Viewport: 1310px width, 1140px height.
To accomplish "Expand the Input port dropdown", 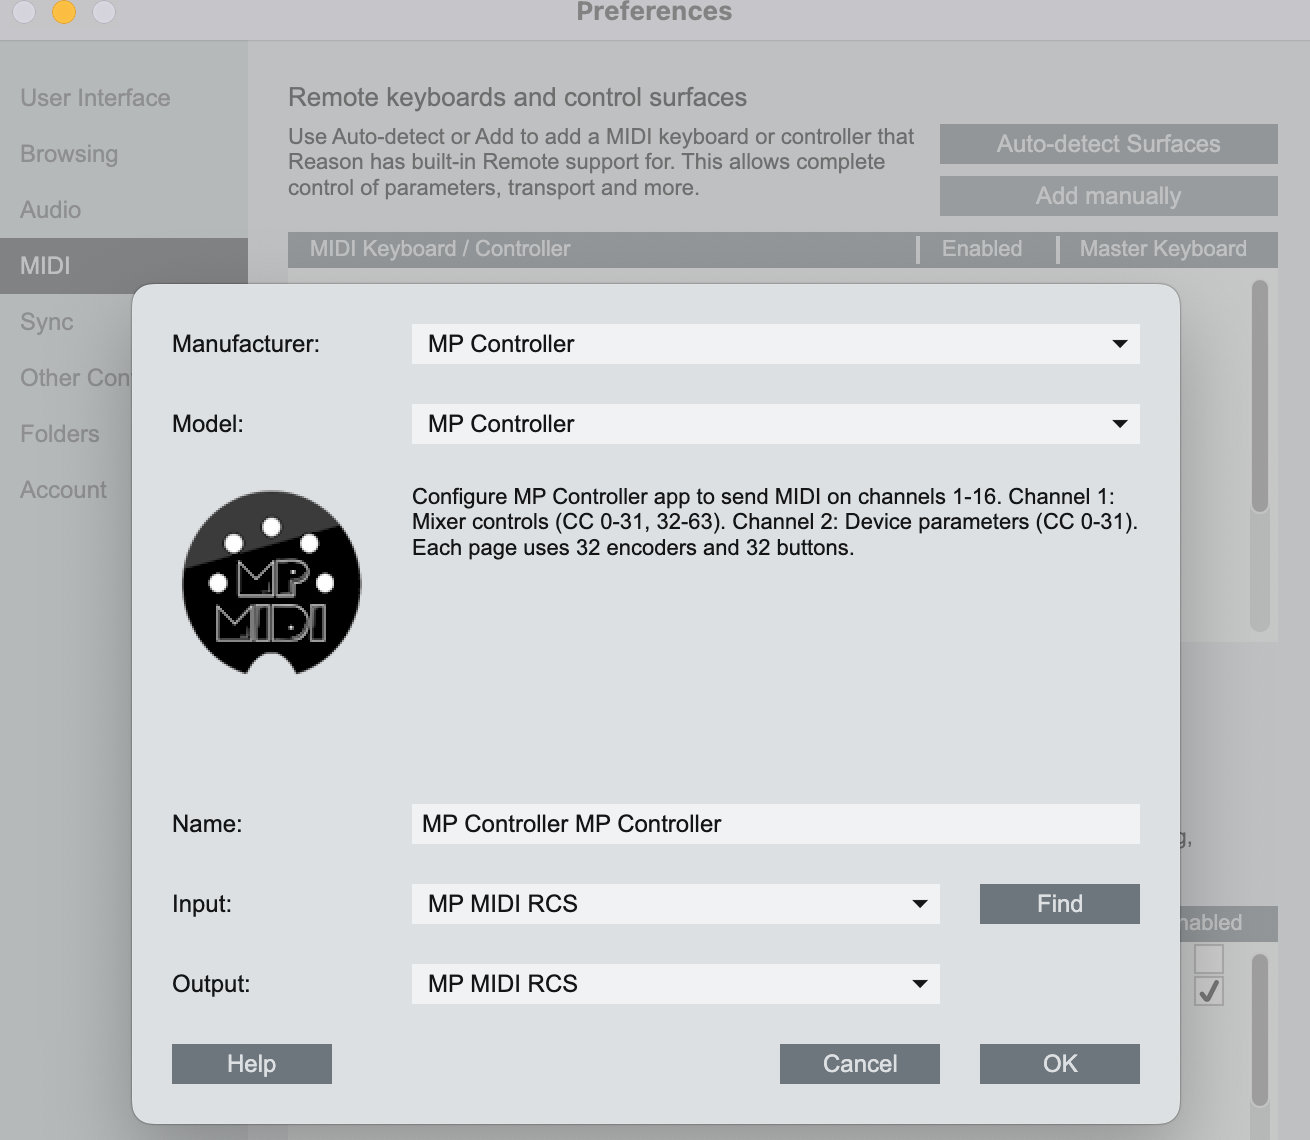I will click(675, 904).
